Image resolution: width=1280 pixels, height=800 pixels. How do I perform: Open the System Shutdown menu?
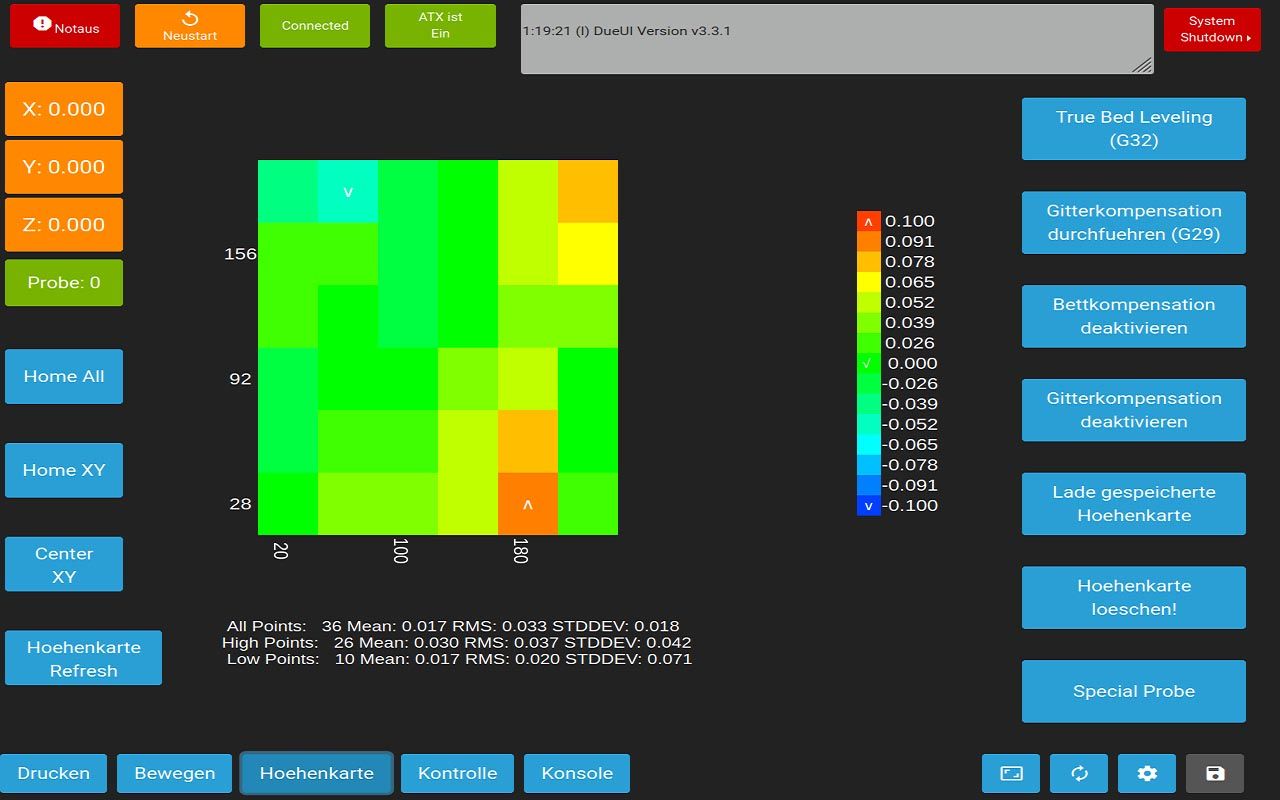(x=1212, y=28)
